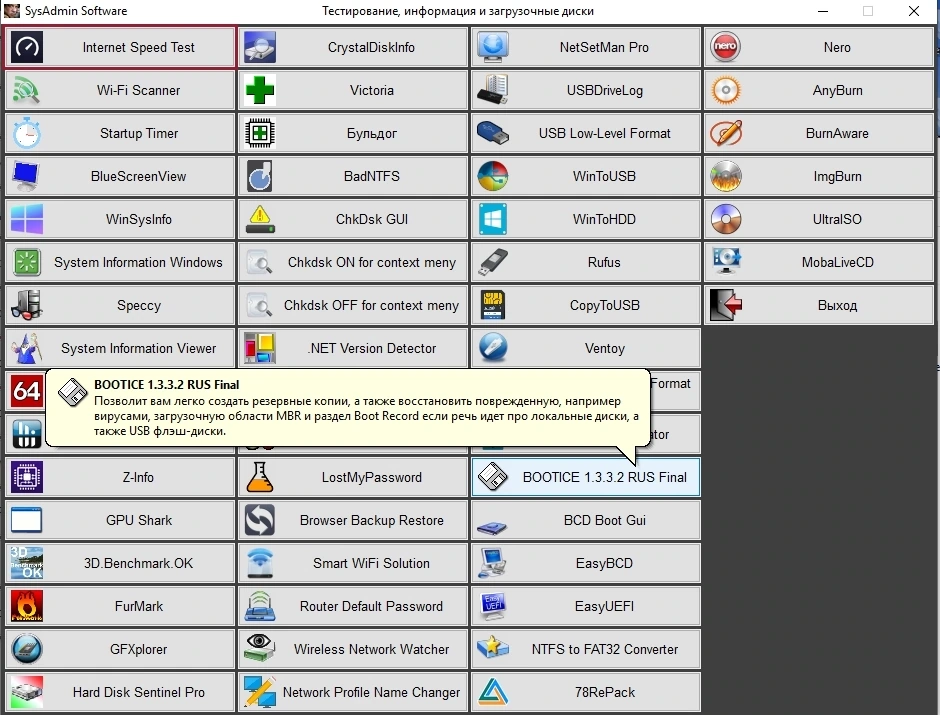
Task: Run Chkdsk ON for context meny
Action: [353, 263]
